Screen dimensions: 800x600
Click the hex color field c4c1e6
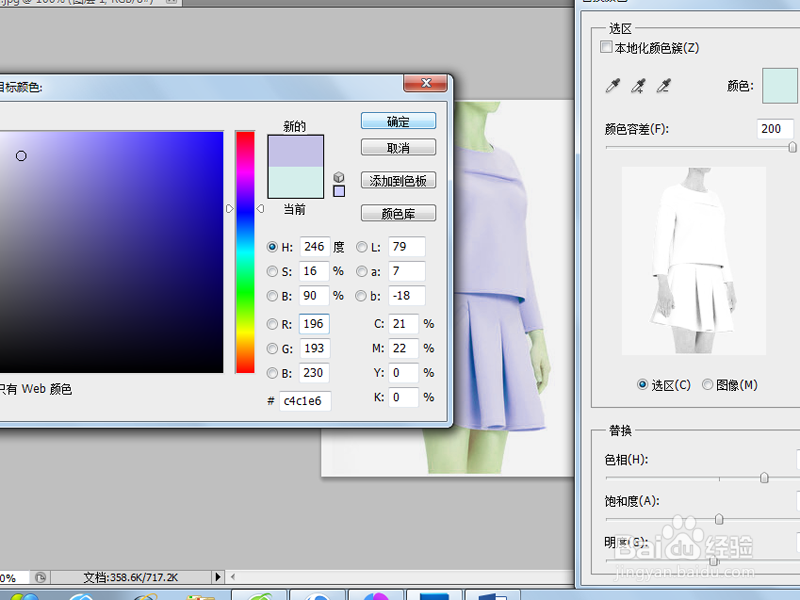click(x=305, y=401)
